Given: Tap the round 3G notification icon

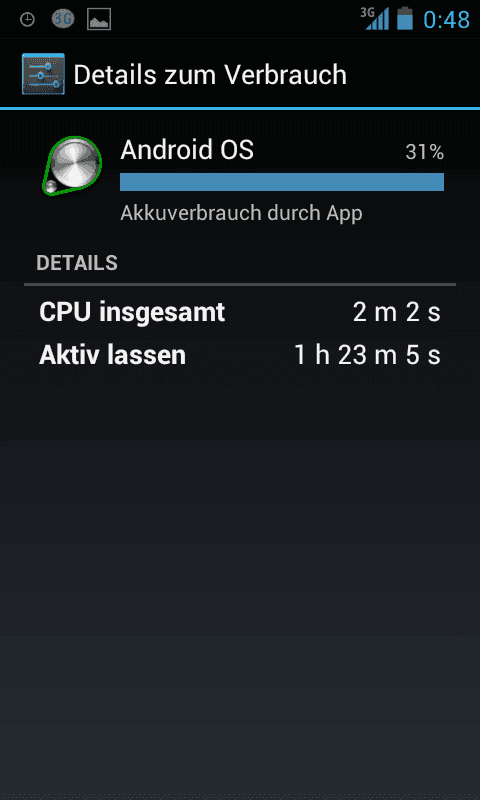Looking at the screenshot, I should click(x=63, y=19).
